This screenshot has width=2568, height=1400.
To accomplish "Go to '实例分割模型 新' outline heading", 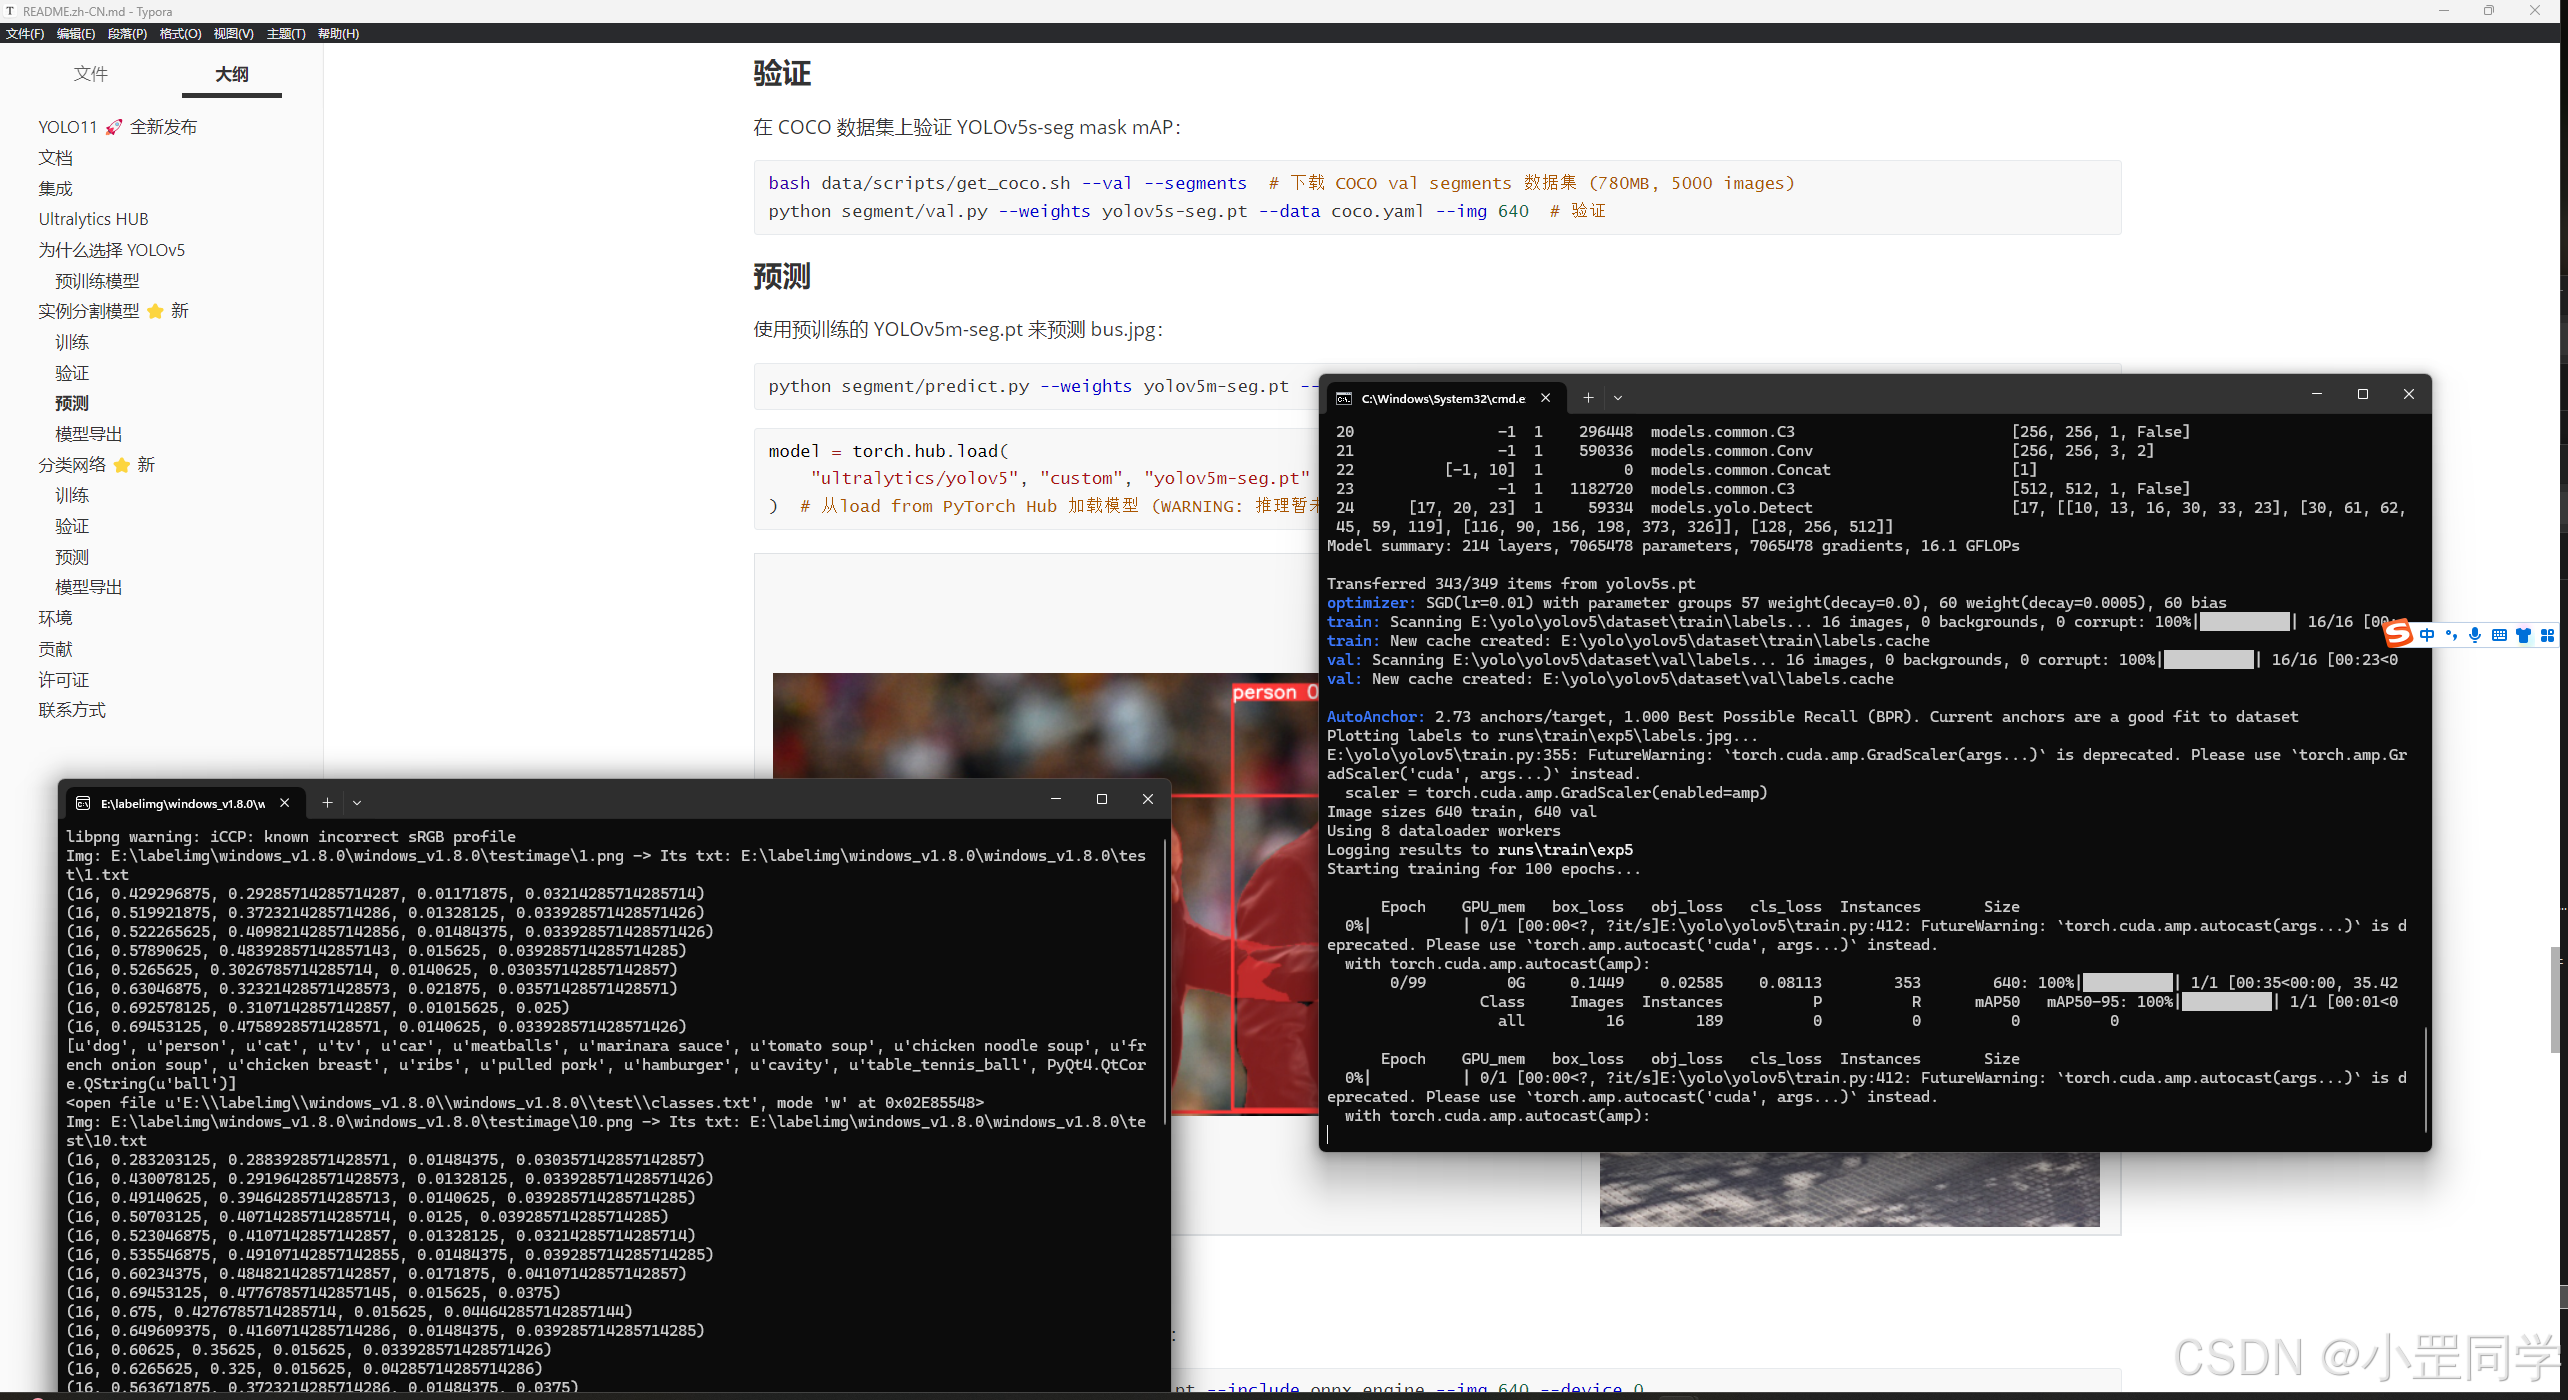I will click(114, 311).
